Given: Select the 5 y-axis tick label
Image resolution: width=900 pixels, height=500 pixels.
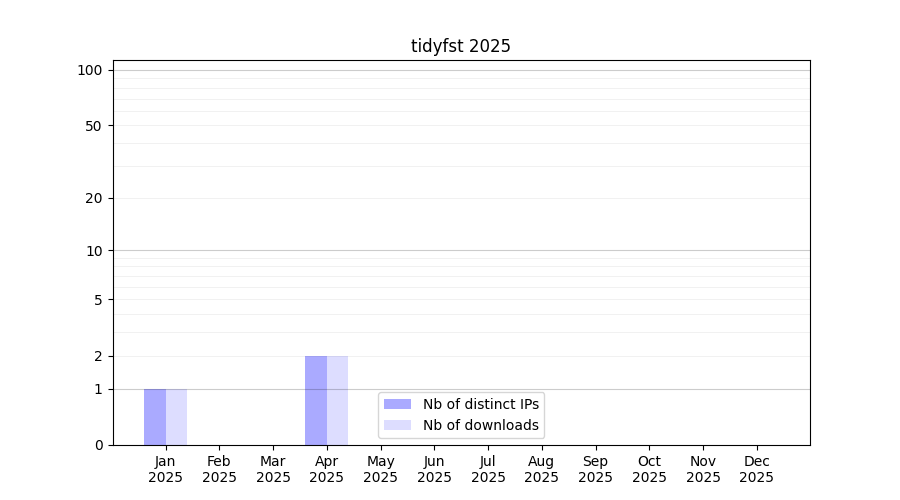Looking at the screenshot, I should click(98, 300).
